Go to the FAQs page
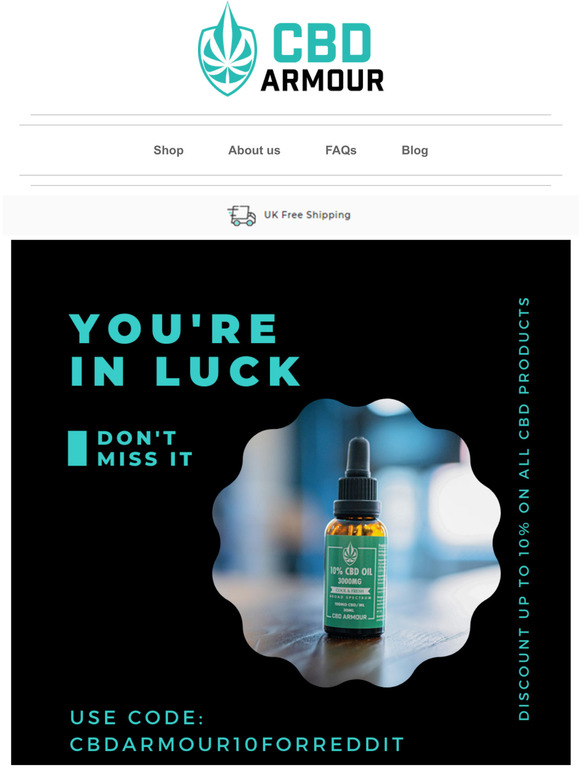Image resolution: width=580 pixels, height=774 pixels. click(x=341, y=150)
